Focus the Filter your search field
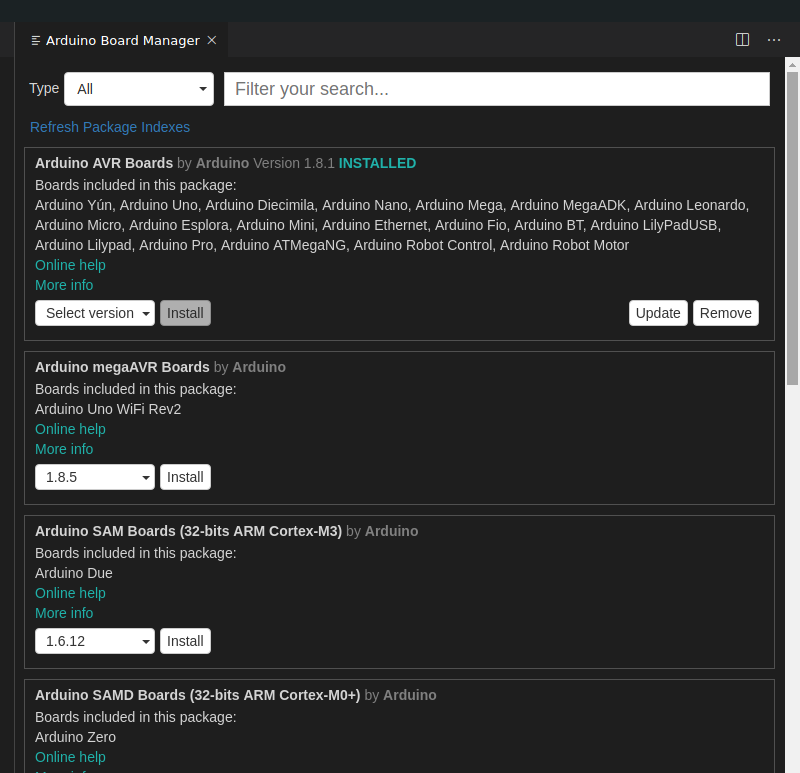Image resolution: width=800 pixels, height=773 pixels. pos(496,89)
